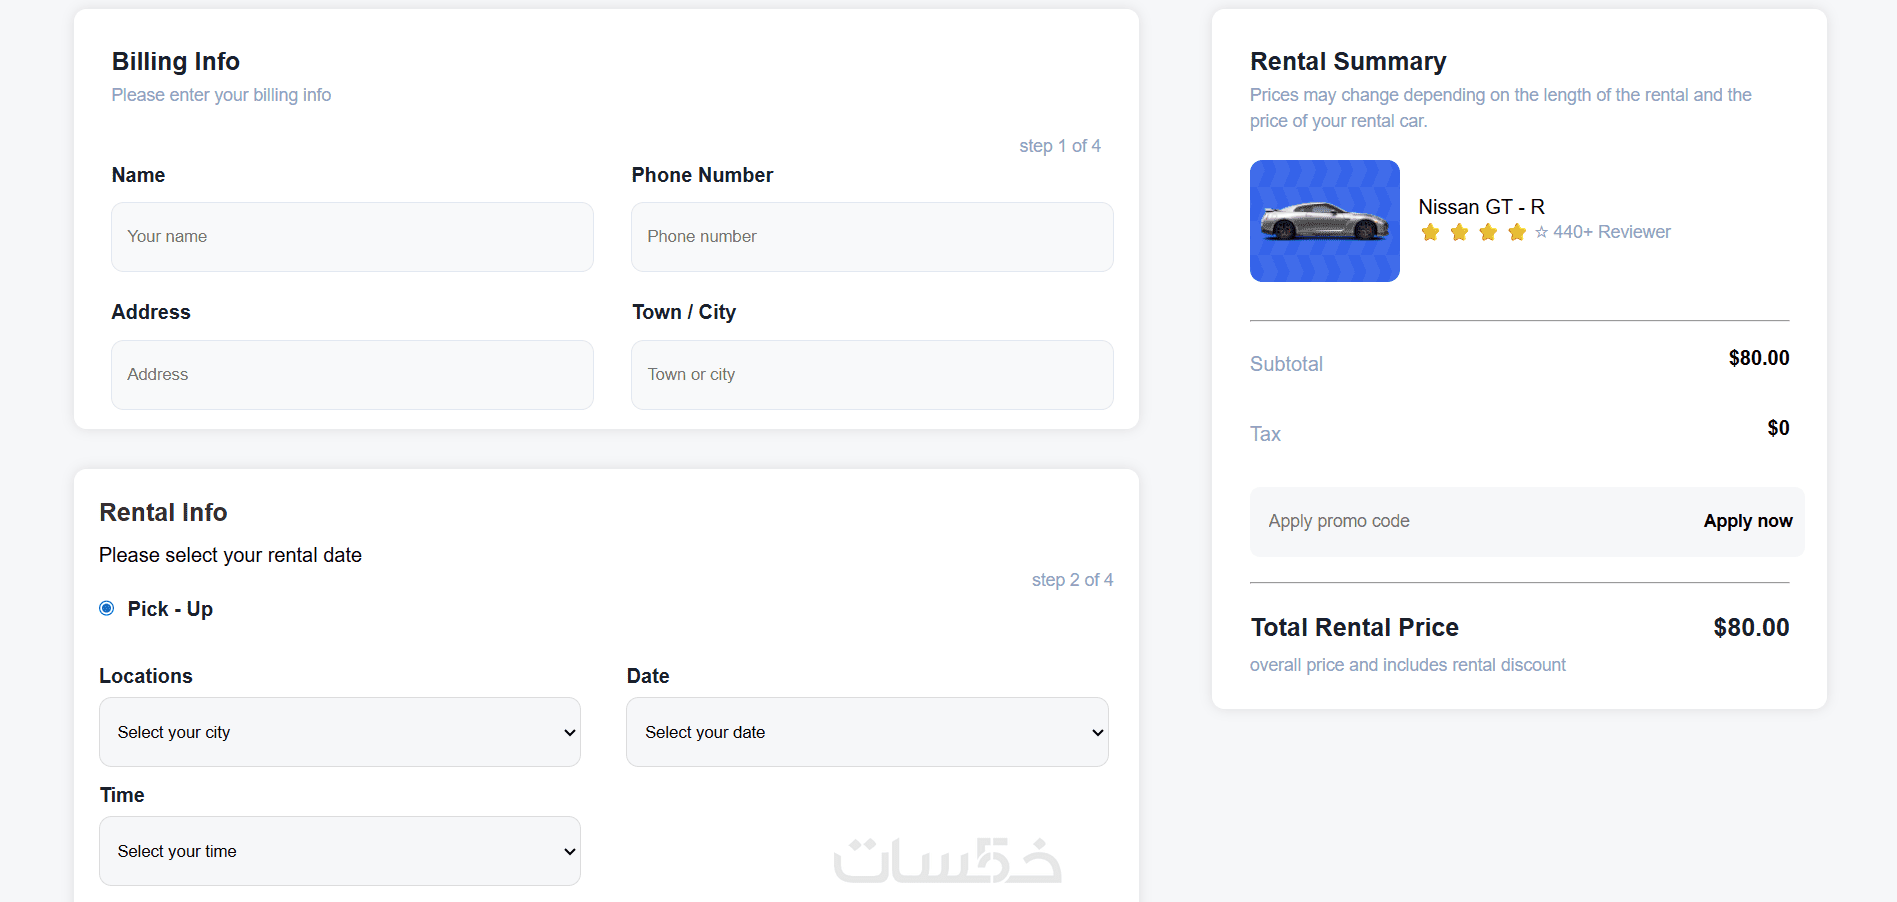This screenshot has width=1897, height=902.
Task: Click the third gold rating star
Action: 1488,233
